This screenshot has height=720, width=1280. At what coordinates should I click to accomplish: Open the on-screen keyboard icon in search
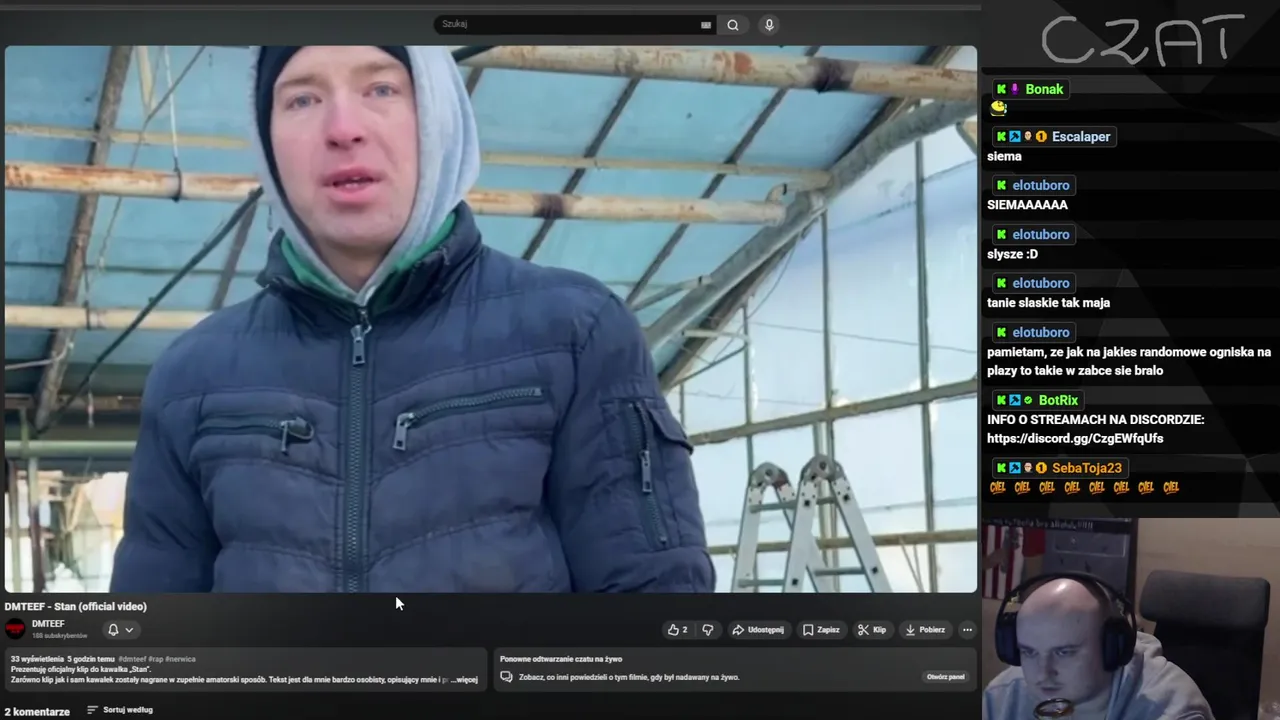[706, 25]
